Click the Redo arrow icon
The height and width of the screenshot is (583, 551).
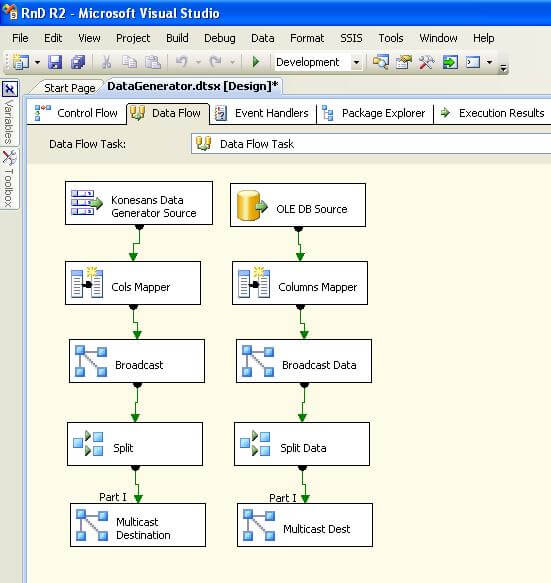[x=216, y=61]
